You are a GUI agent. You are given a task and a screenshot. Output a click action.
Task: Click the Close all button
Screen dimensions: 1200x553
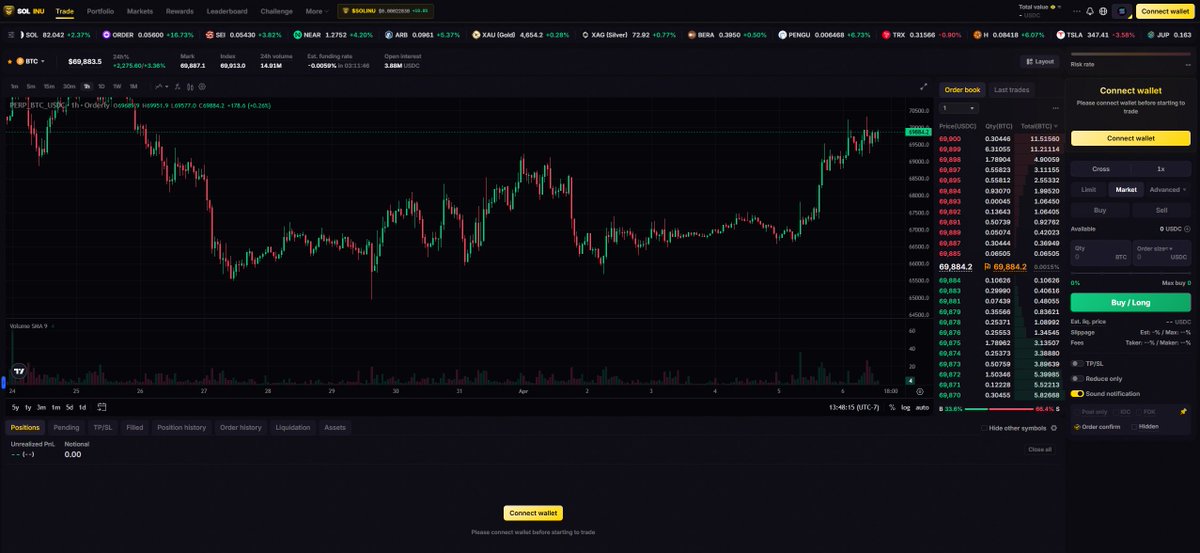[1040, 449]
